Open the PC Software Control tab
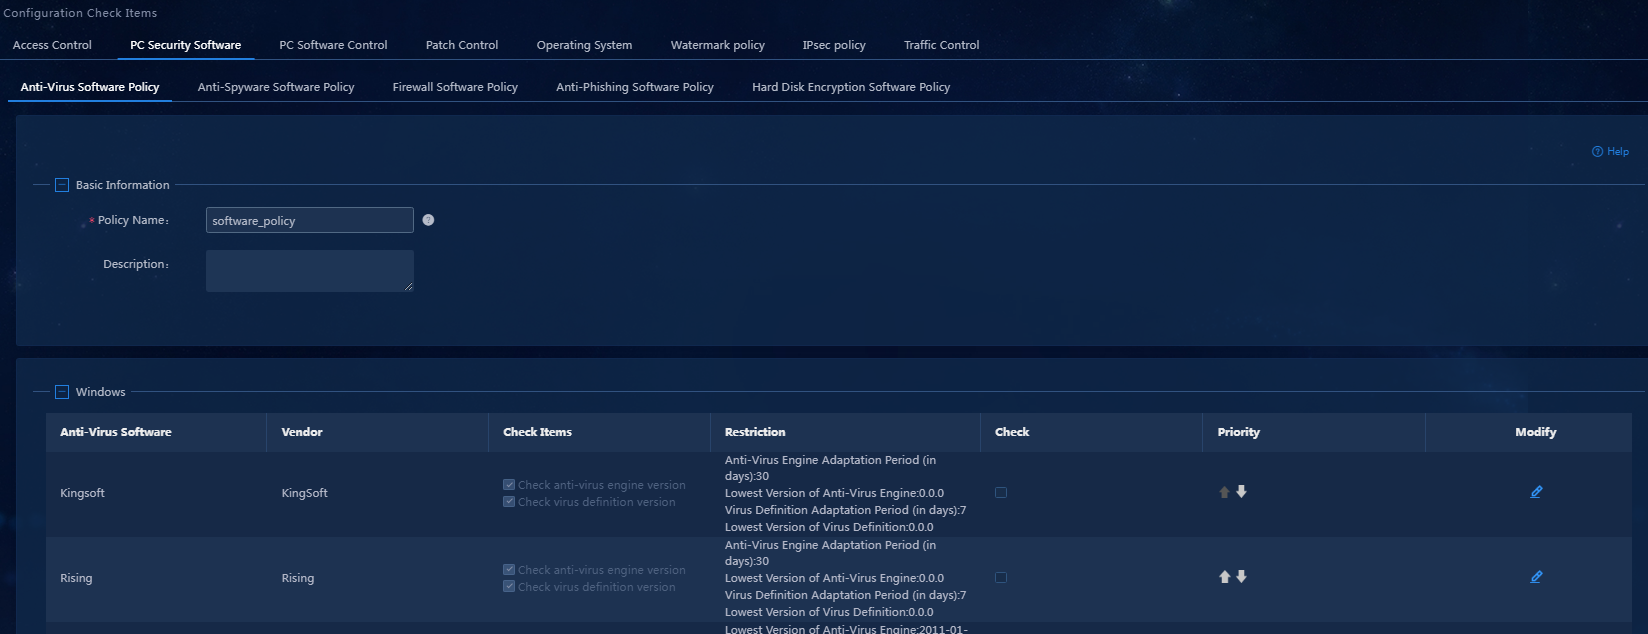Image resolution: width=1648 pixels, height=634 pixels. click(333, 45)
